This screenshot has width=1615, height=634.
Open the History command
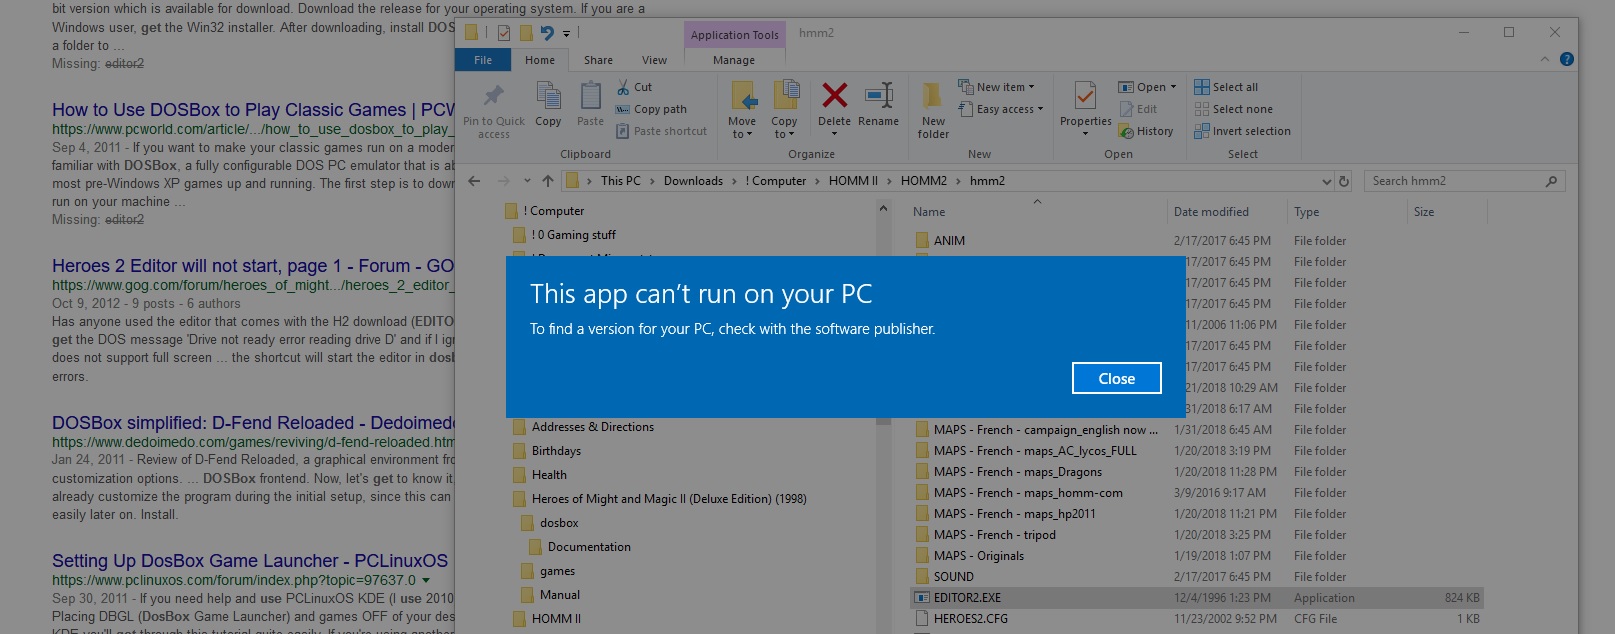tap(1146, 131)
